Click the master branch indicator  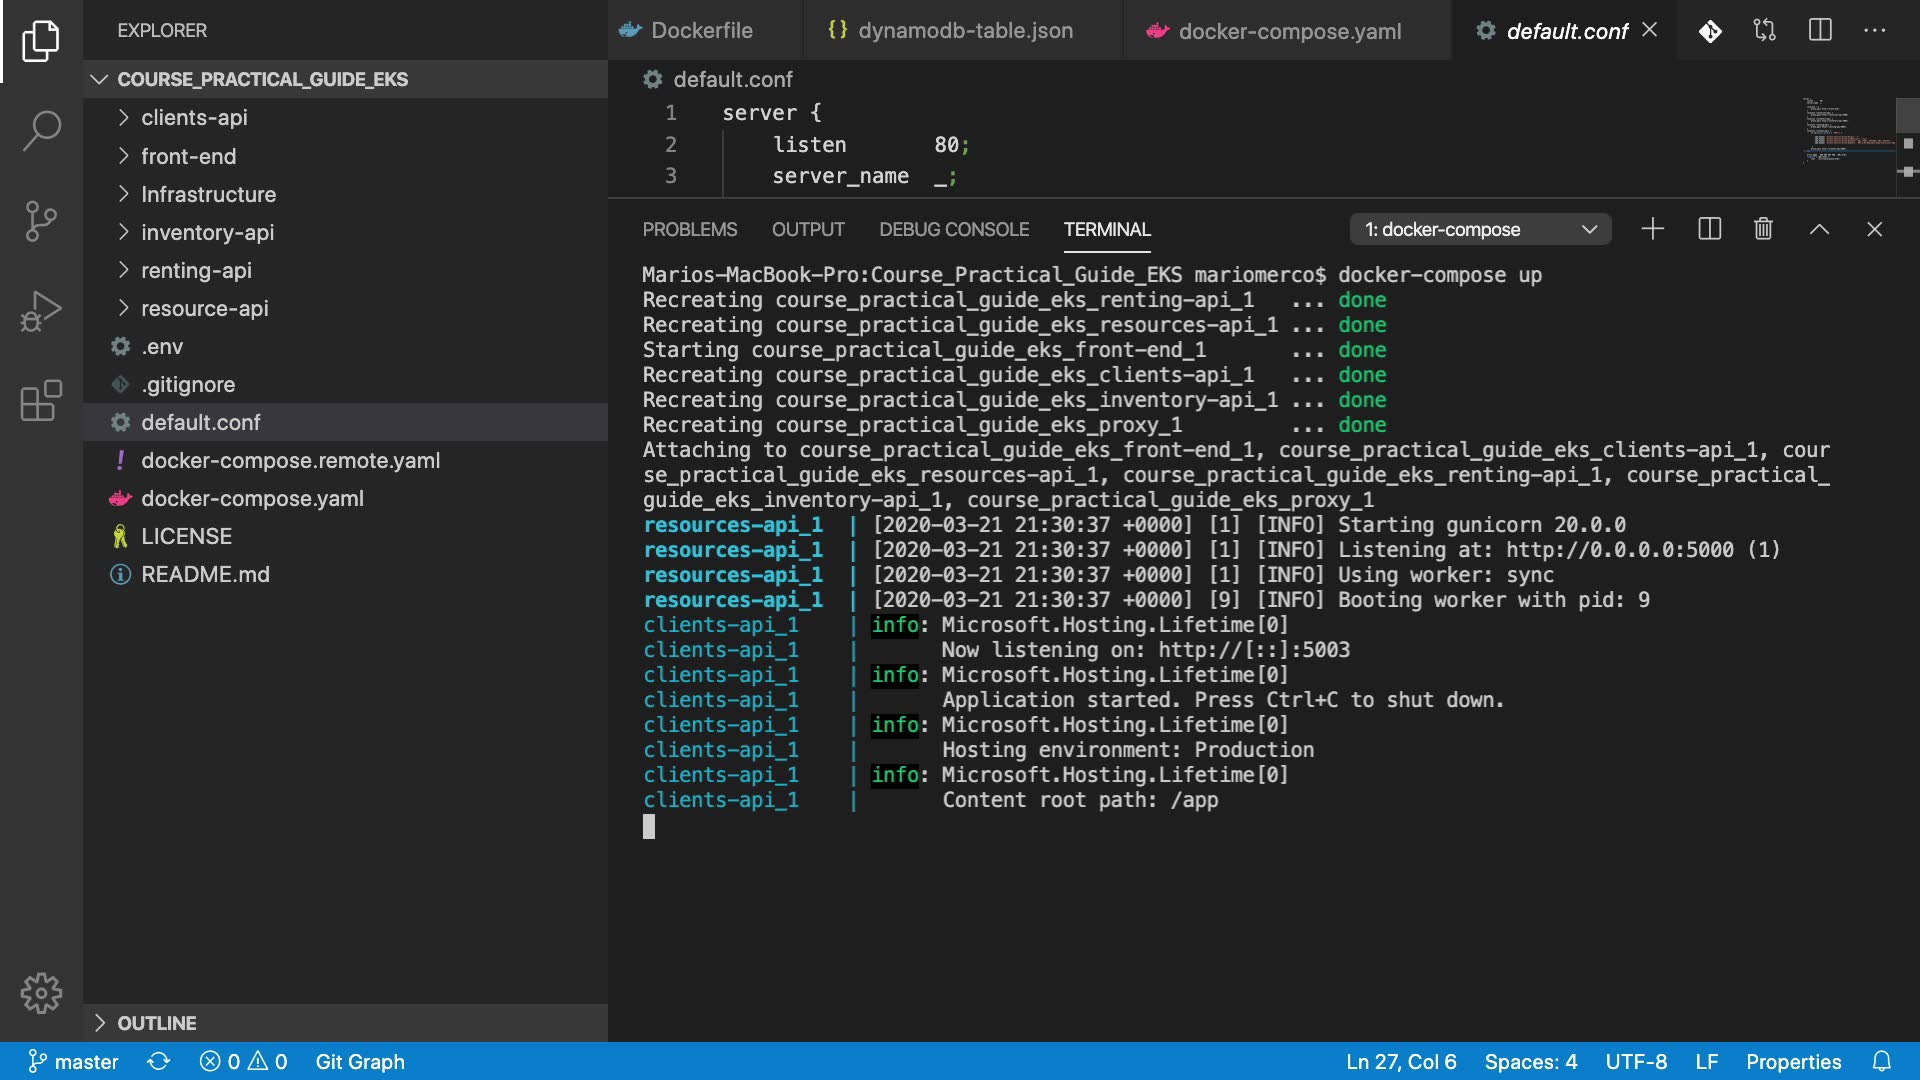(74, 1061)
